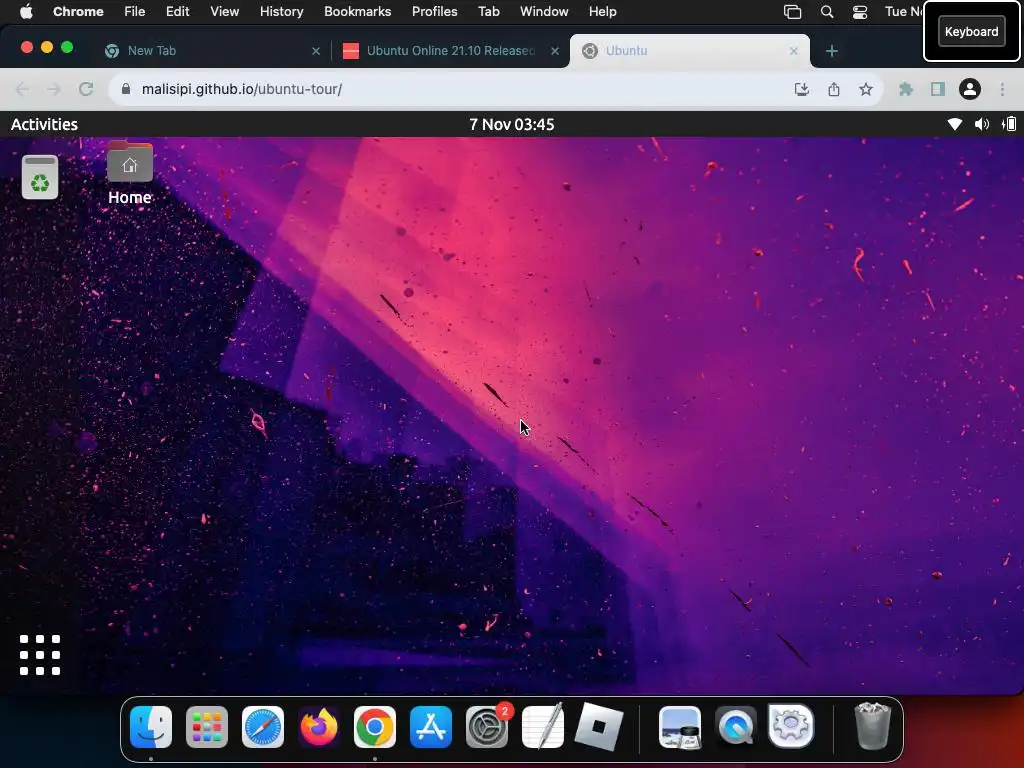Click the screen mirroring menu bar icon
Screen dimensions: 1024x768
[792, 12]
